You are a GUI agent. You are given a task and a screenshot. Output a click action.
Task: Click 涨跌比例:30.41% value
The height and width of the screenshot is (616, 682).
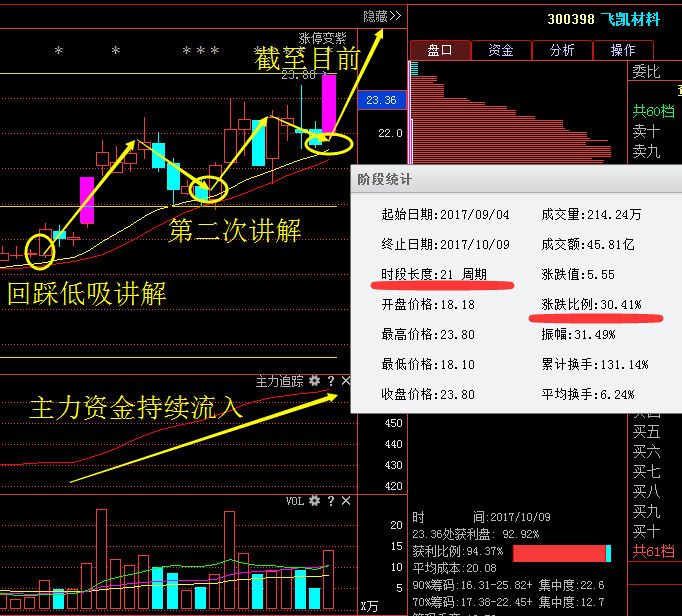coord(592,305)
